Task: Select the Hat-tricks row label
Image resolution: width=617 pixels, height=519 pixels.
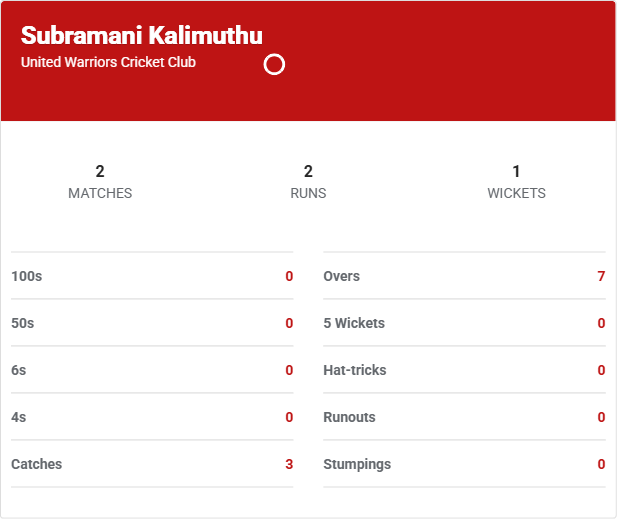Action: point(354,370)
